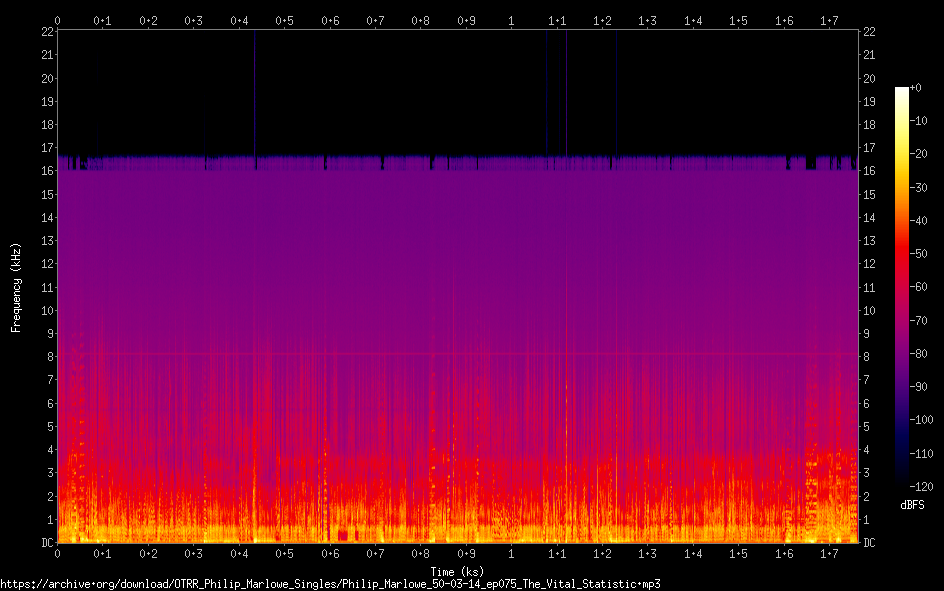The image size is (944, 591).
Task: Click the "0.5" tick on the top time axis
Action: [x=285, y=20]
